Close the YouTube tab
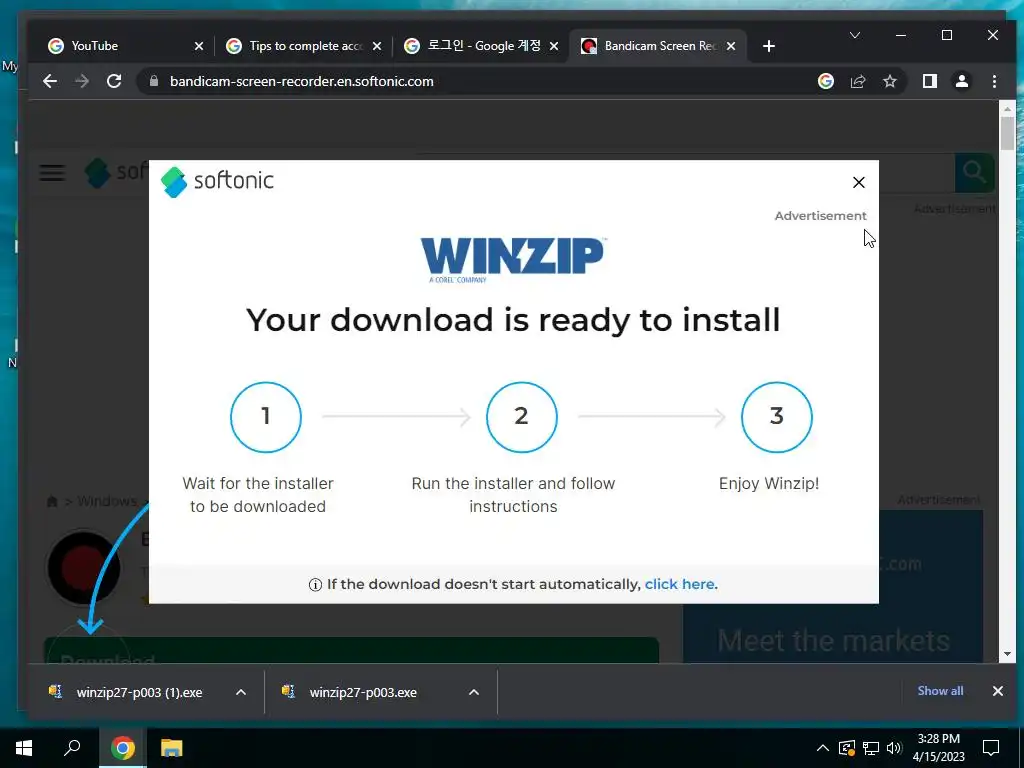The image size is (1024, 768). [199, 46]
